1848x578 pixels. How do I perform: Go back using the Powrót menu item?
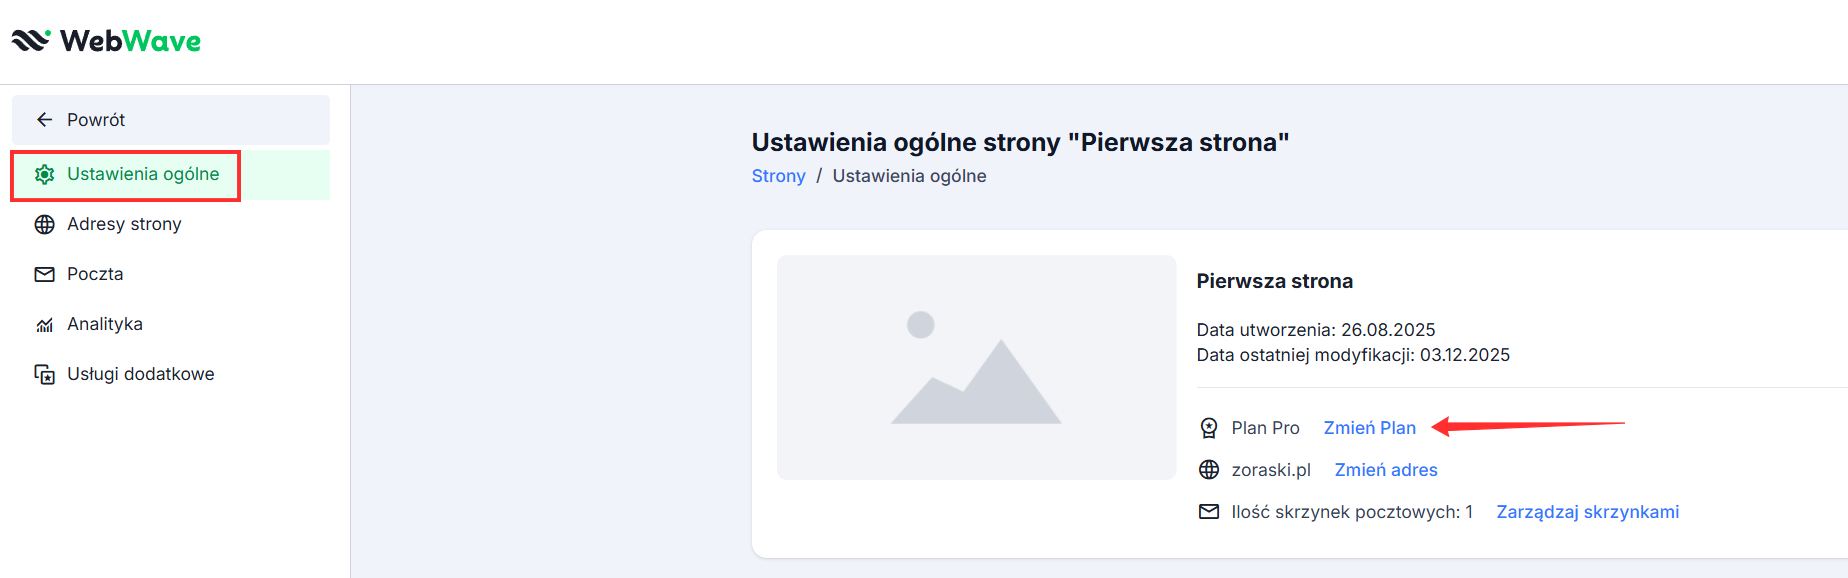pyautogui.click(x=96, y=120)
